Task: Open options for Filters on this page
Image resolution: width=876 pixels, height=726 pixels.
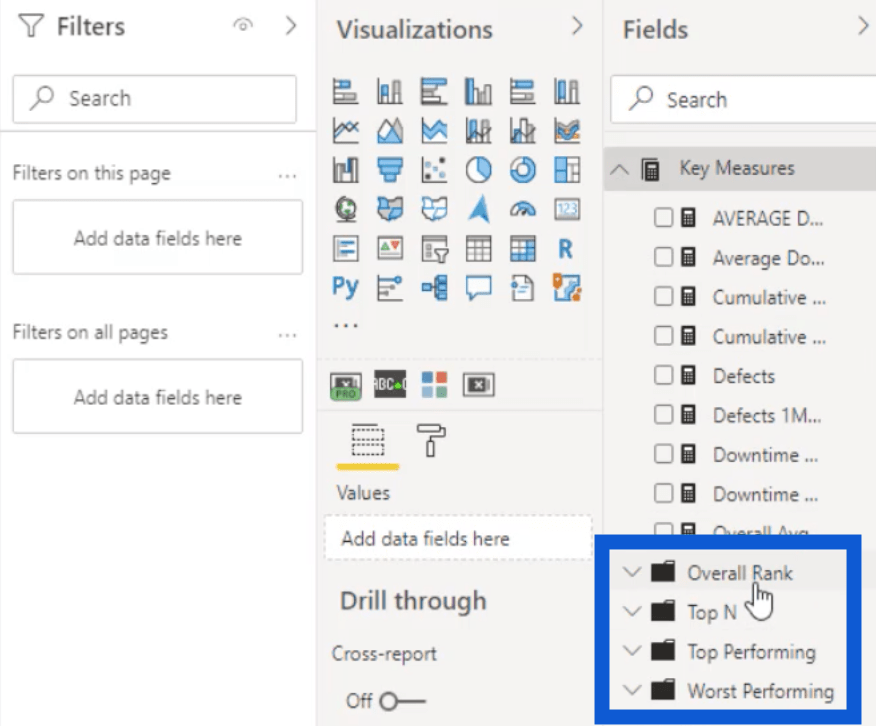Action: [x=287, y=176]
